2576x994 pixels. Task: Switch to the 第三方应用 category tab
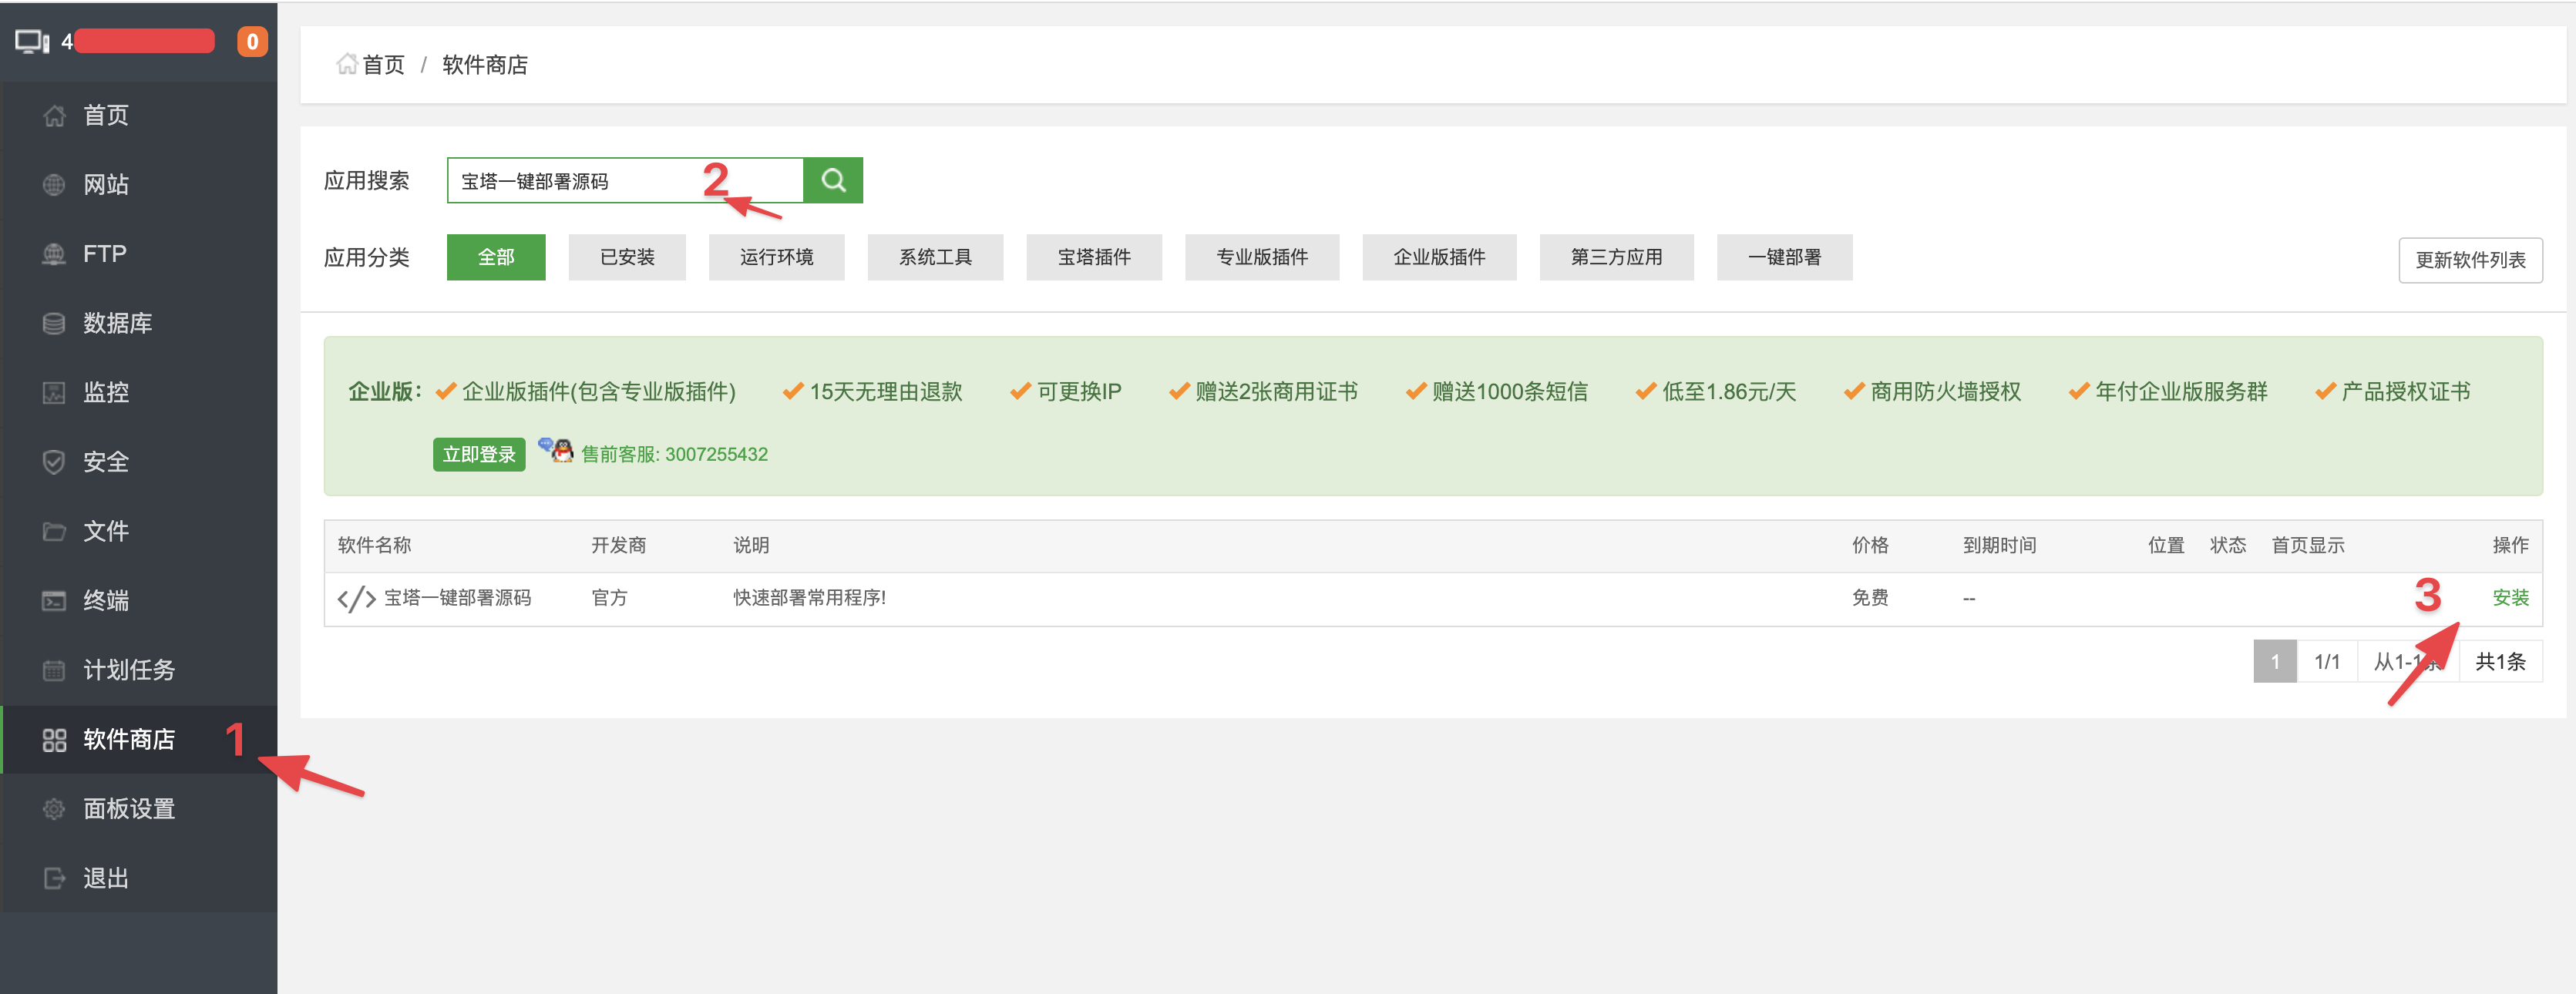tap(1616, 257)
